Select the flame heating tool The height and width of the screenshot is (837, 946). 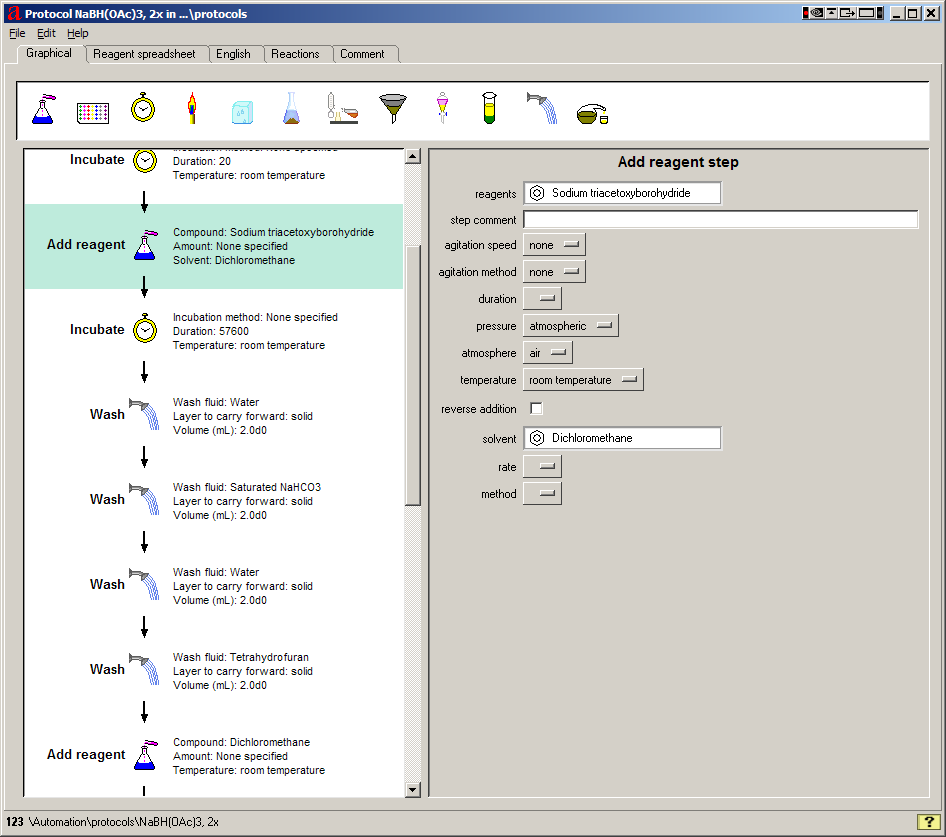point(192,109)
